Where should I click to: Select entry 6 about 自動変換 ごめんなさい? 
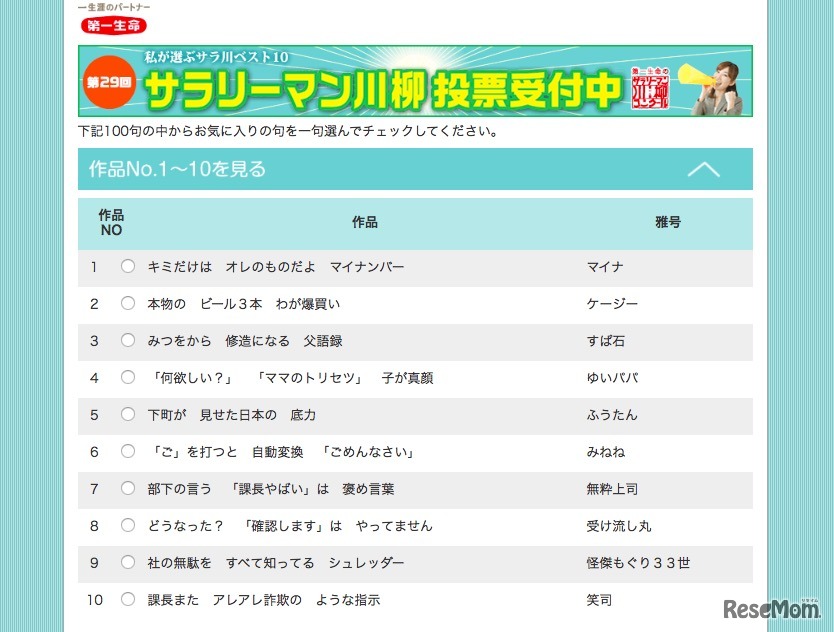pos(128,452)
